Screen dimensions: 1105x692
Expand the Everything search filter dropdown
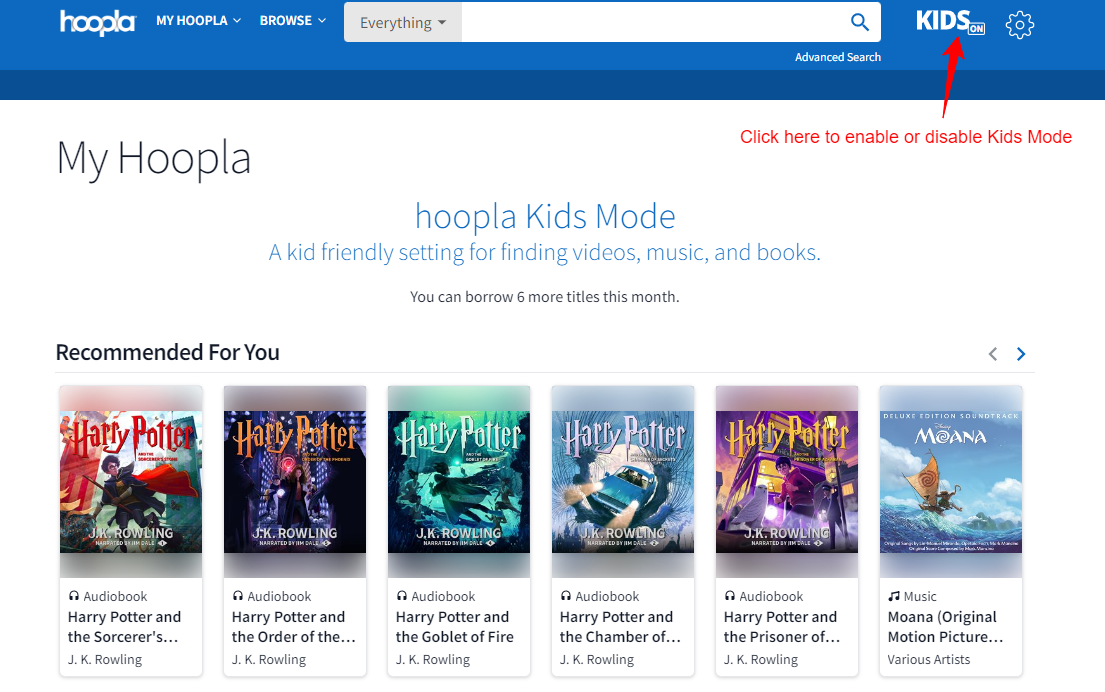click(403, 22)
